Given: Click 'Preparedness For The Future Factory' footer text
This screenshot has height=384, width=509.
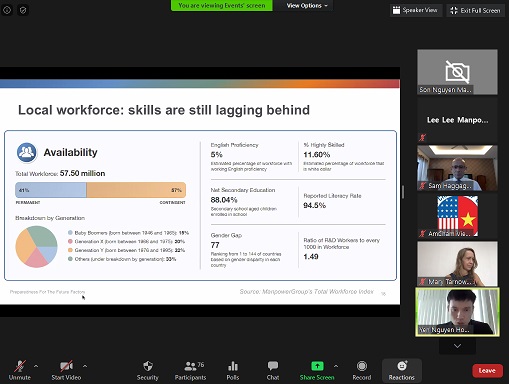Looking at the screenshot, I should 47,292.
